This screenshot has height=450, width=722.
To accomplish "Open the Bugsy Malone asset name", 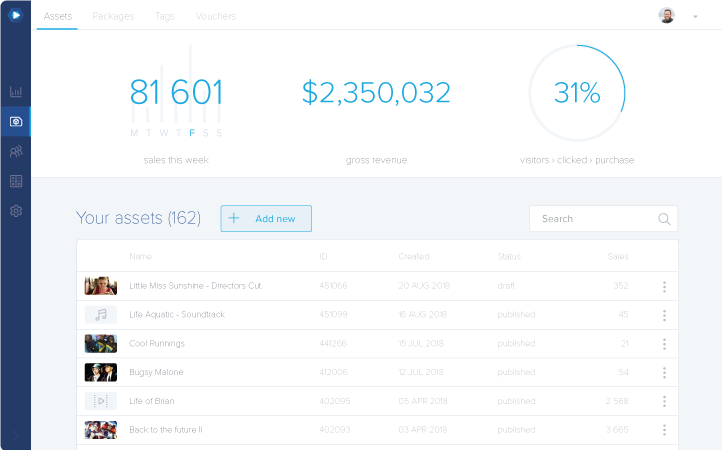I will tap(156, 372).
